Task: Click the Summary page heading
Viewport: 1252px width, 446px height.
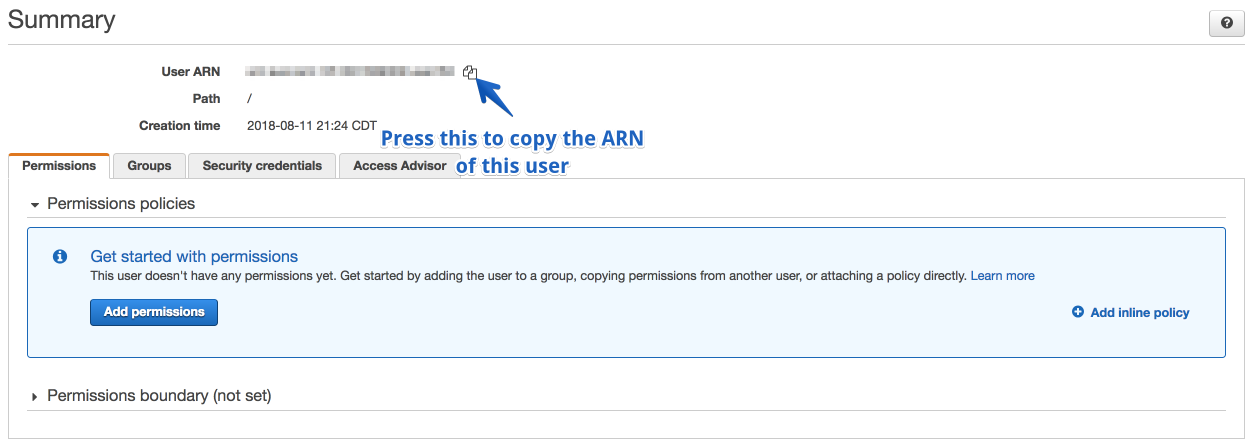Action: 61,19
